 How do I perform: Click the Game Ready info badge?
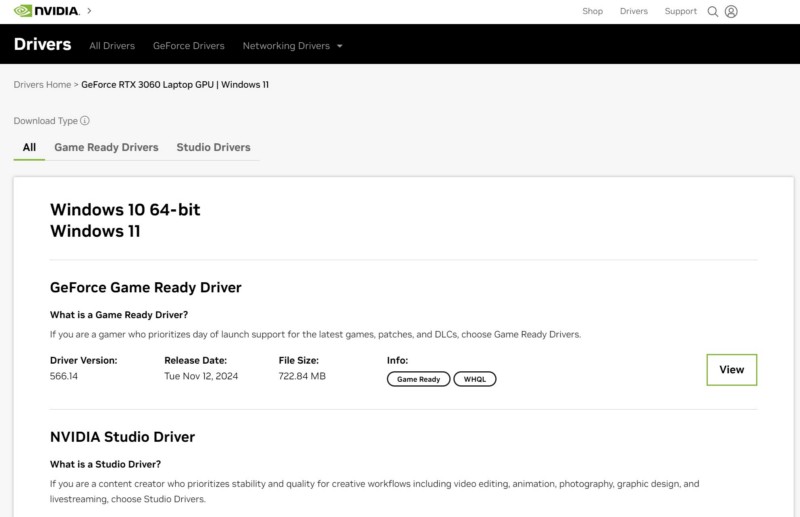click(418, 379)
